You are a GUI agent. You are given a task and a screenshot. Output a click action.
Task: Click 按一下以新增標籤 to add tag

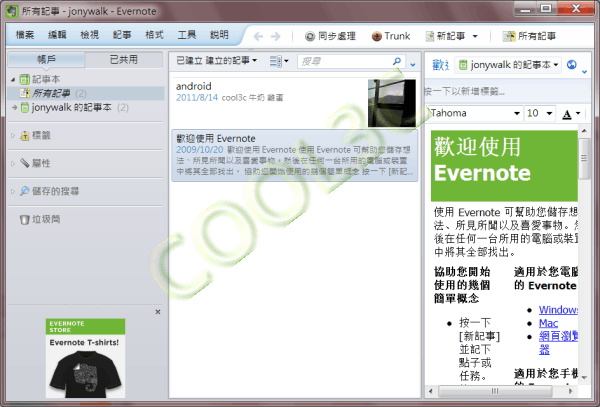[x=466, y=92]
